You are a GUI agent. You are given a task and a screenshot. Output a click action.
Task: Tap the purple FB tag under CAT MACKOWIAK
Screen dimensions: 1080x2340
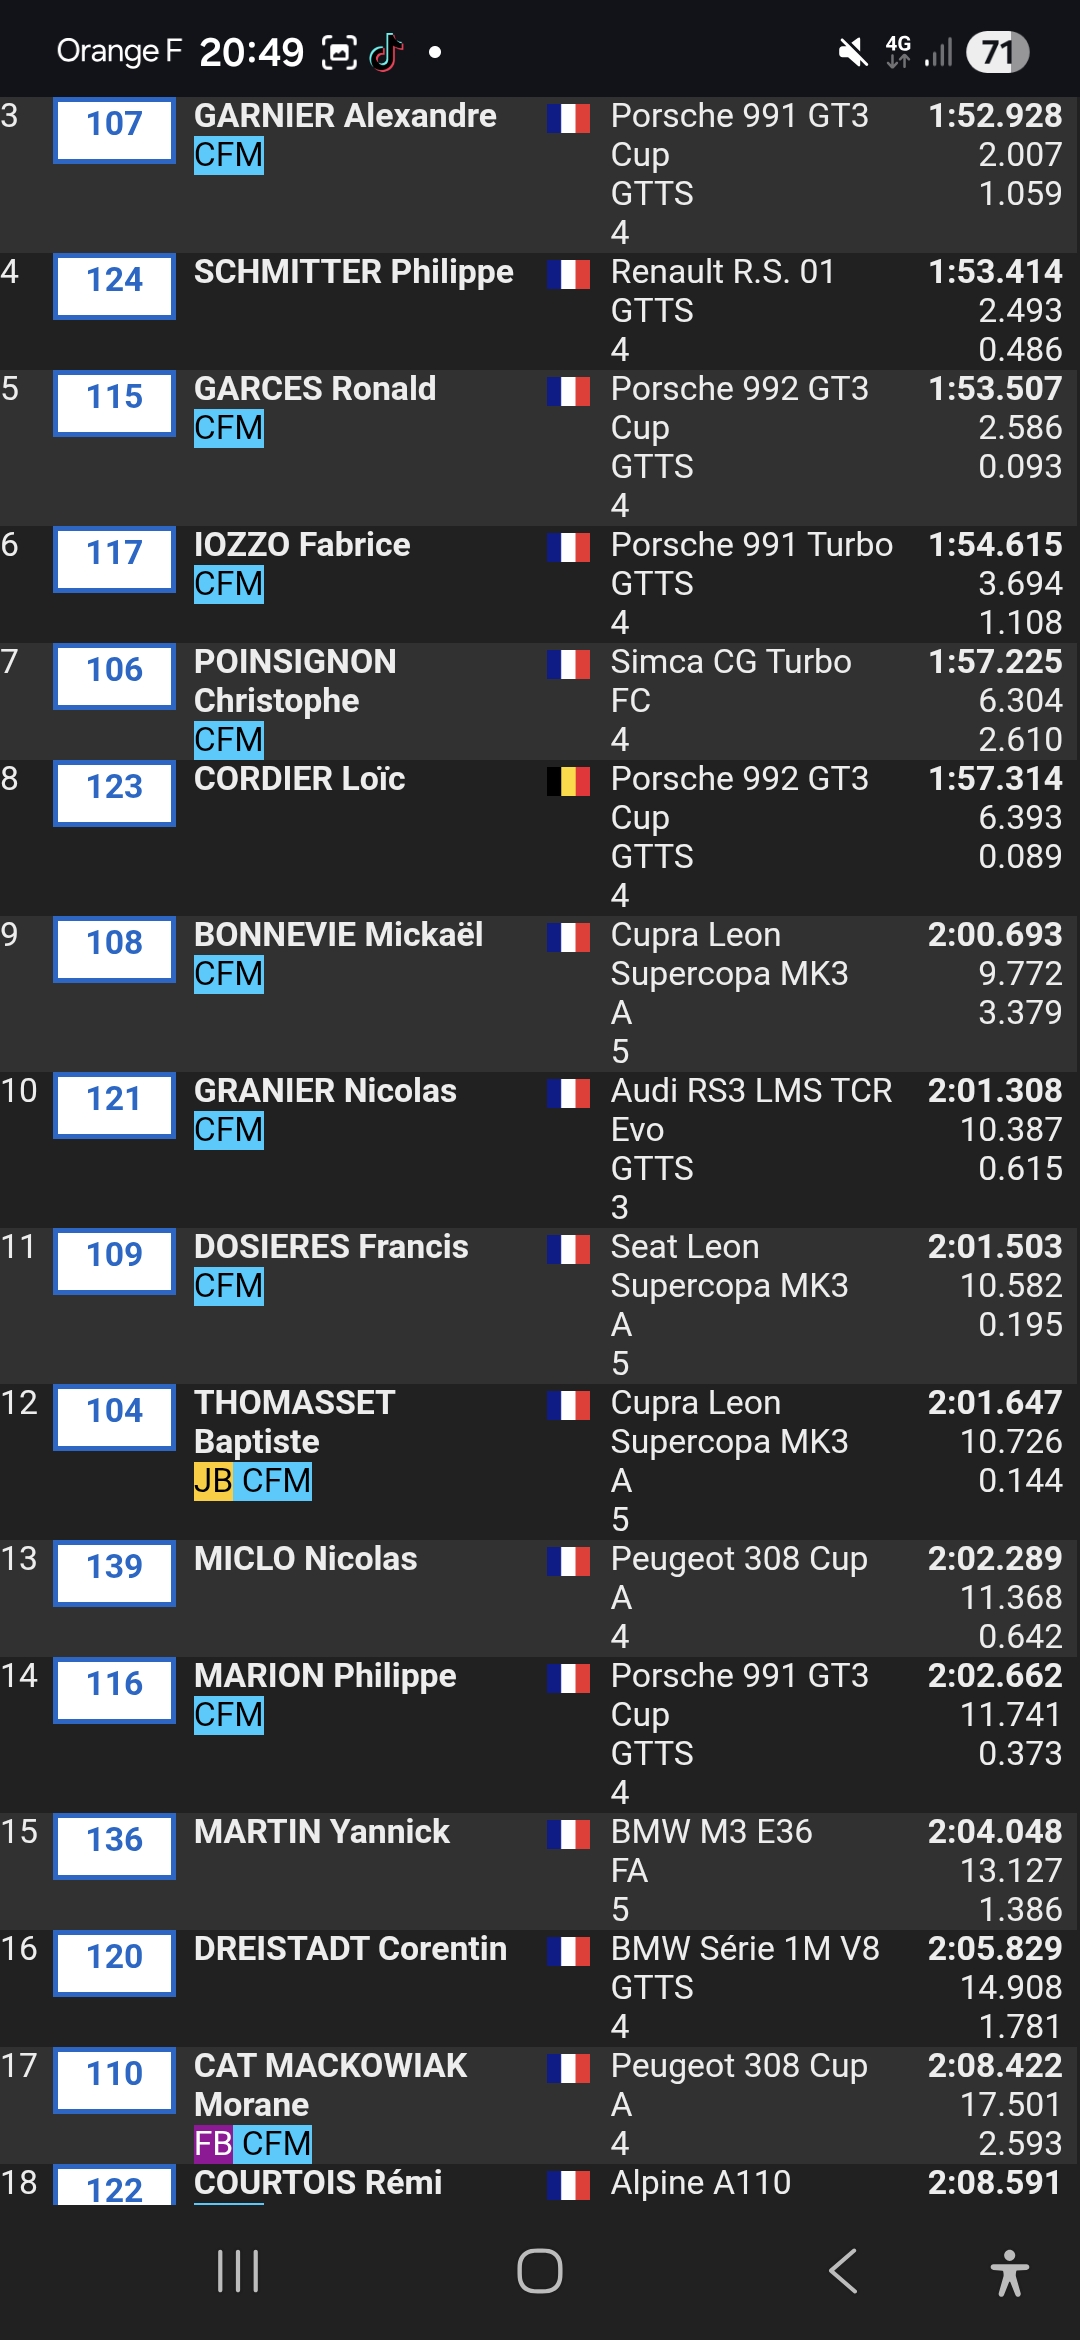coord(213,2144)
